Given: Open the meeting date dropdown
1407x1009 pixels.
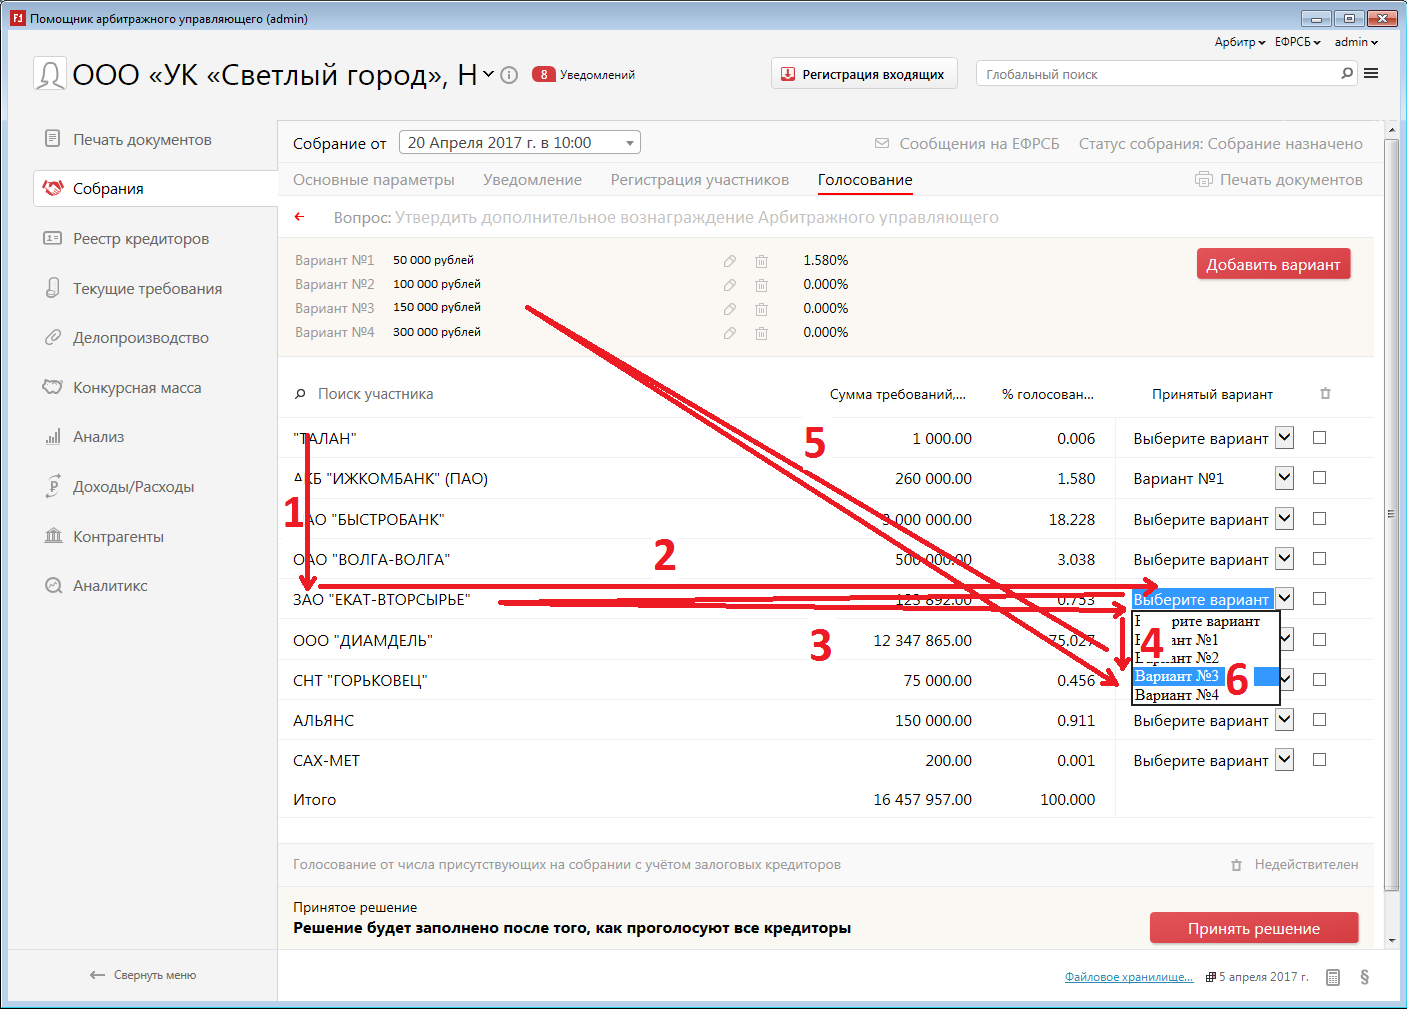Looking at the screenshot, I should click(629, 143).
